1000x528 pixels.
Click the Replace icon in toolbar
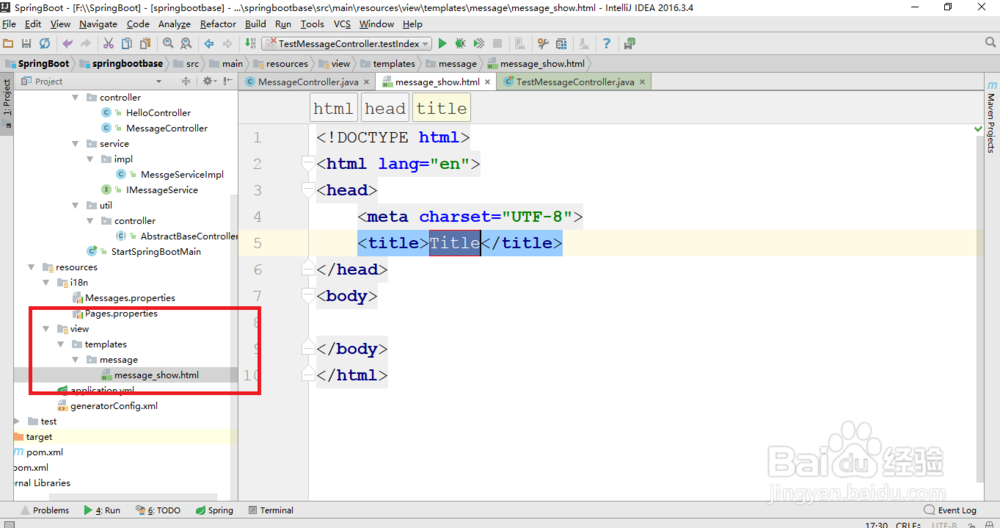click(x=186, y=43)
